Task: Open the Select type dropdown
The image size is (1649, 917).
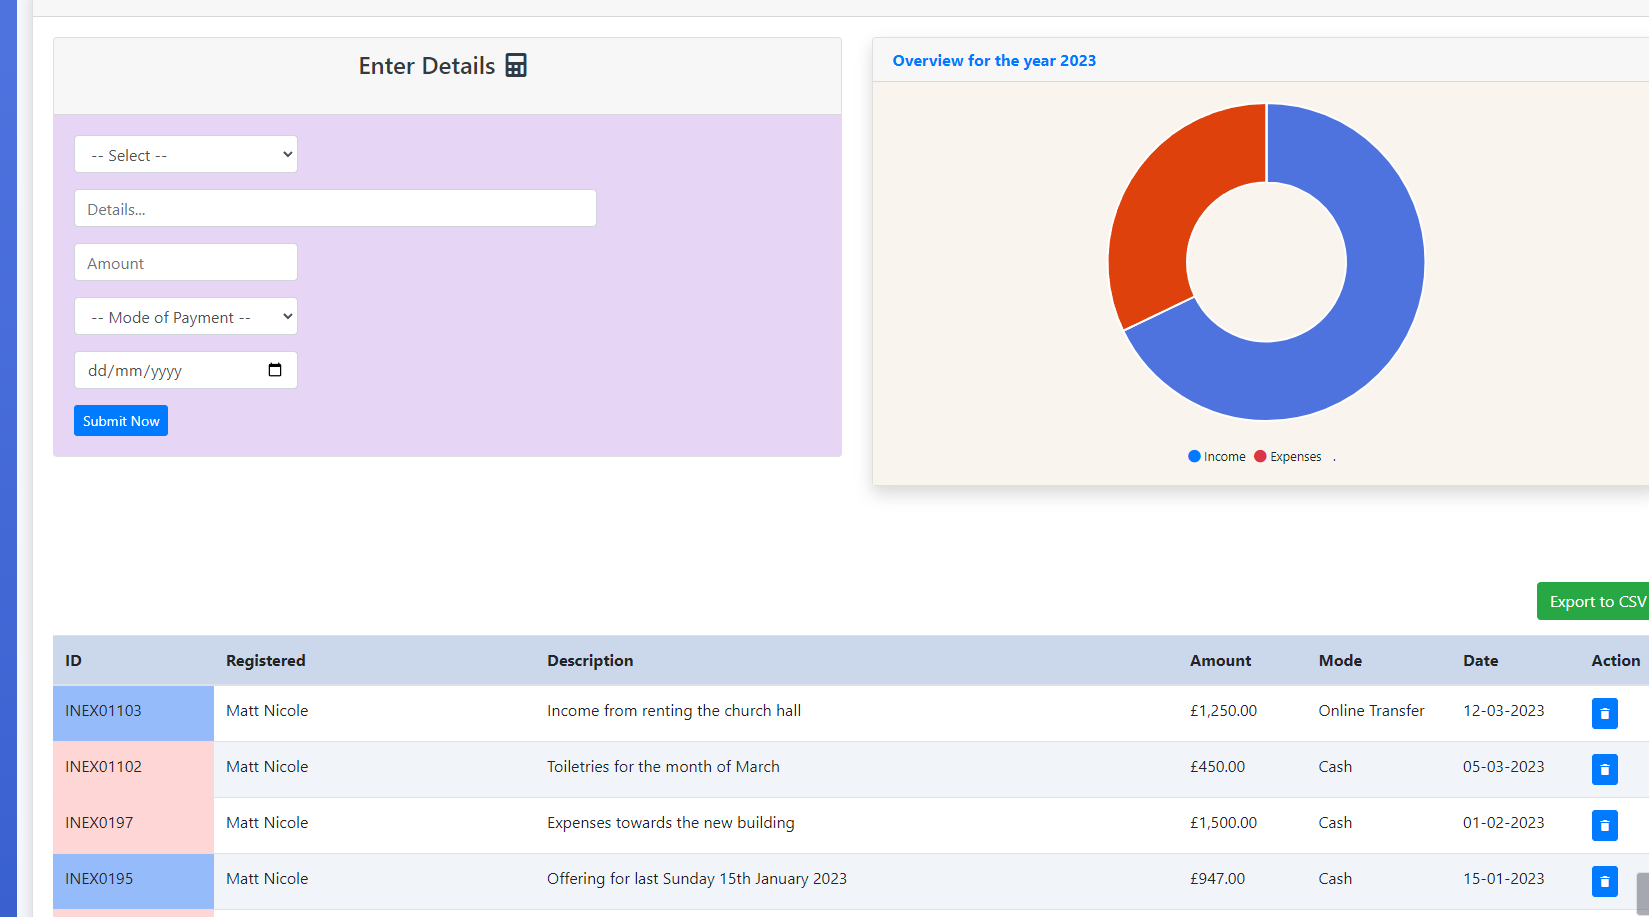Action: [x=186, y=155]
